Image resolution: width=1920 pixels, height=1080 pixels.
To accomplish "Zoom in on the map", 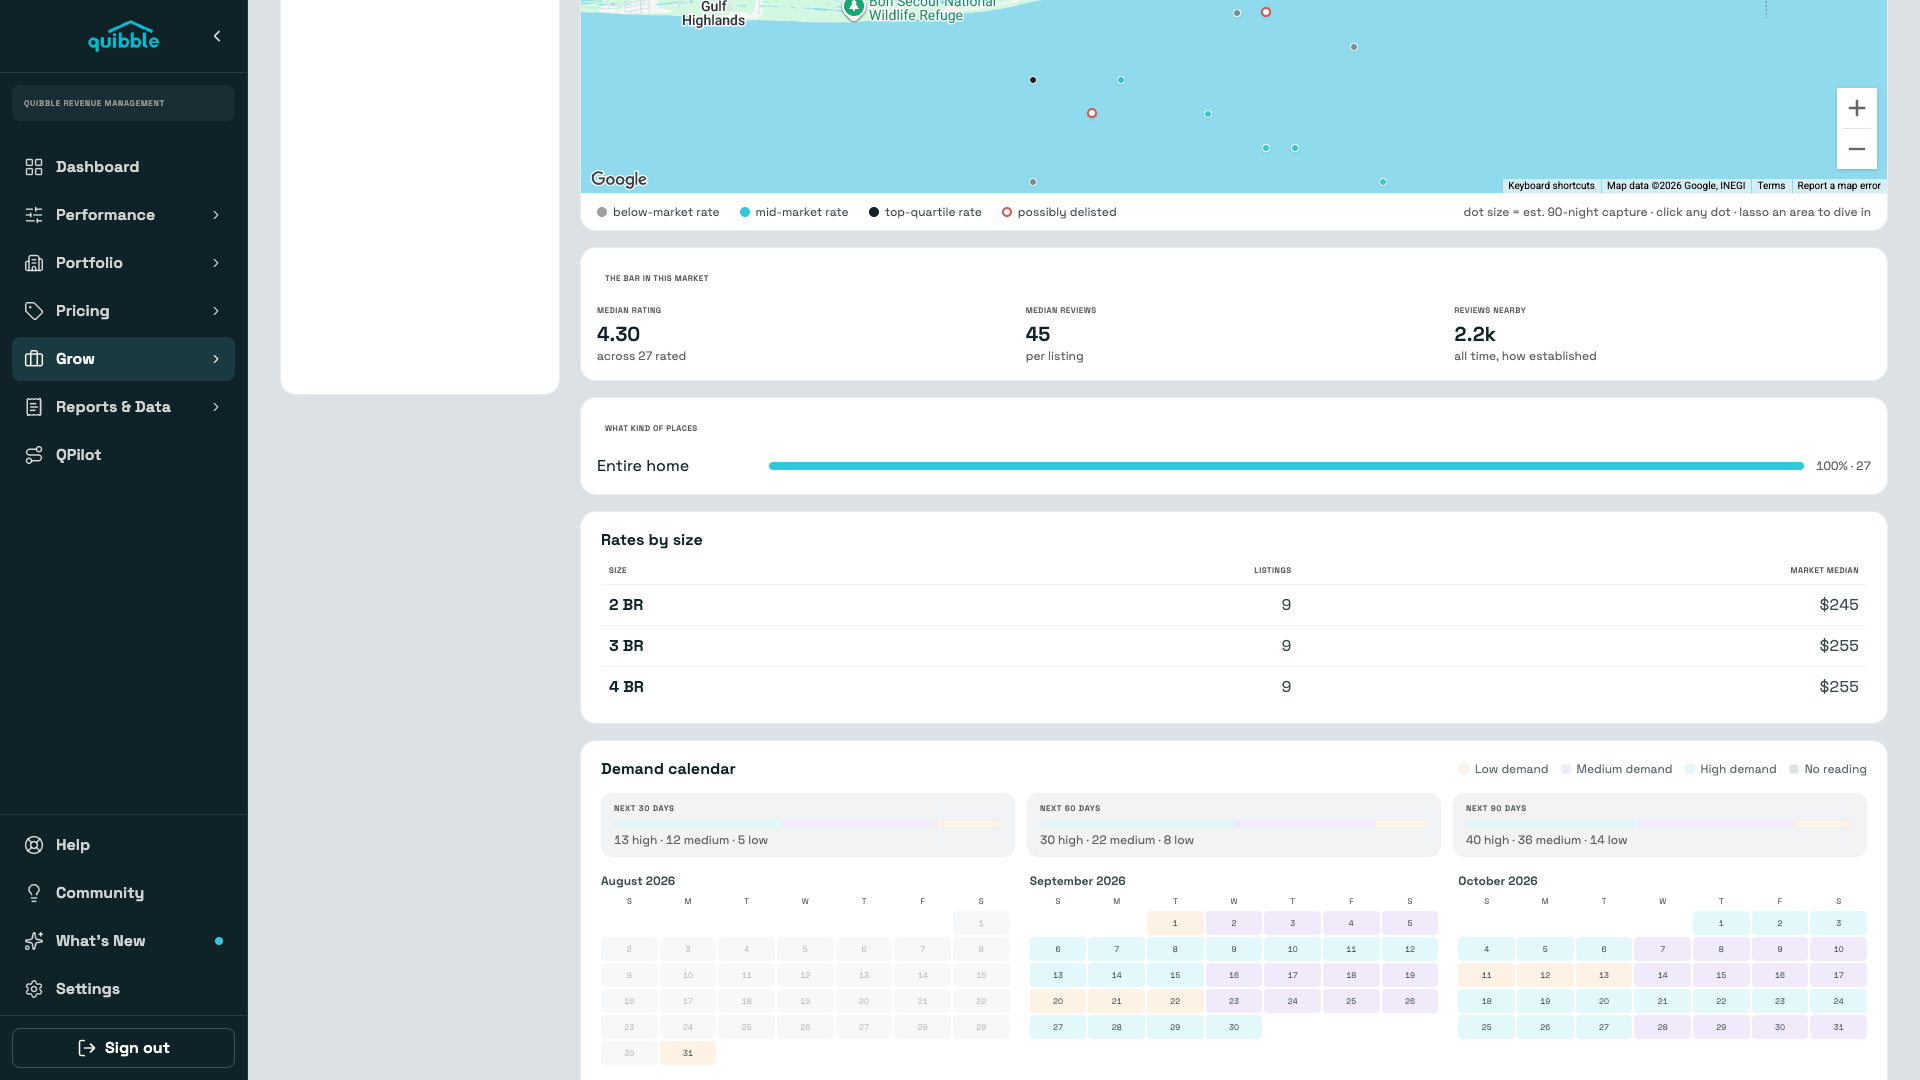I will [x=1857, y=108].
